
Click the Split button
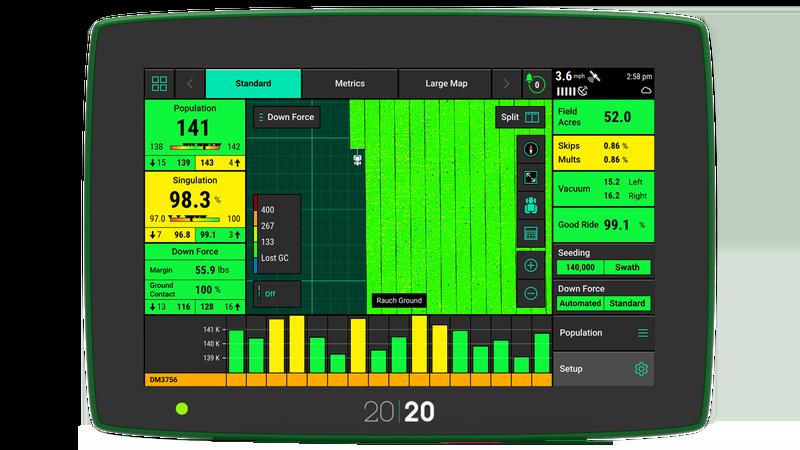pyautogui.click(x=520, y=117)
